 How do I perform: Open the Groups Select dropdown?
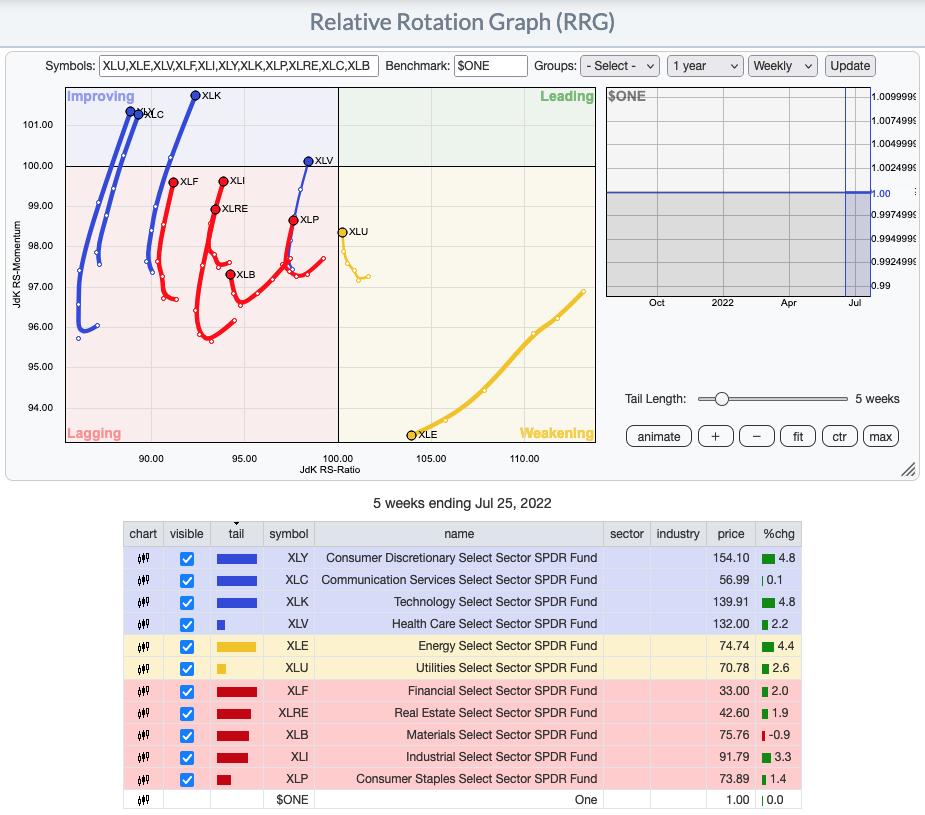(620, 66)
